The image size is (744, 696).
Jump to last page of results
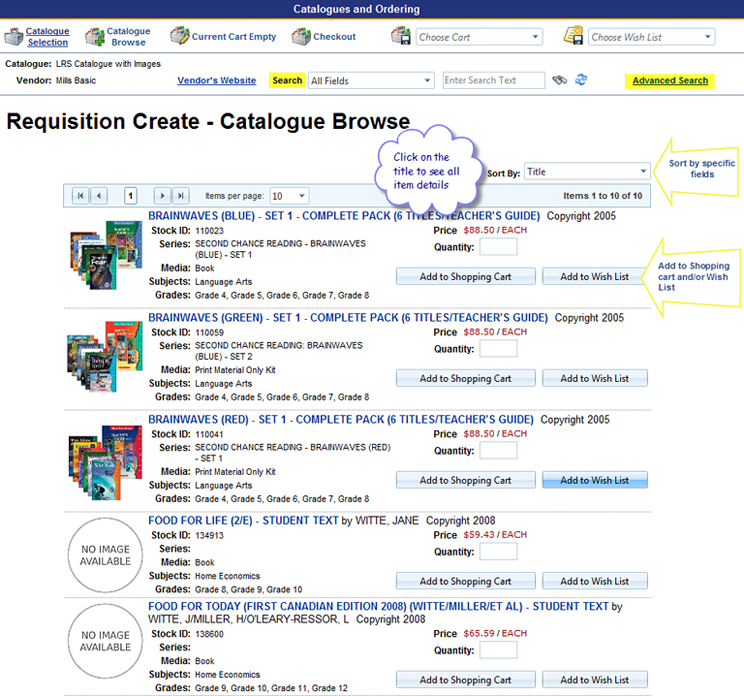tap(181, 195)
